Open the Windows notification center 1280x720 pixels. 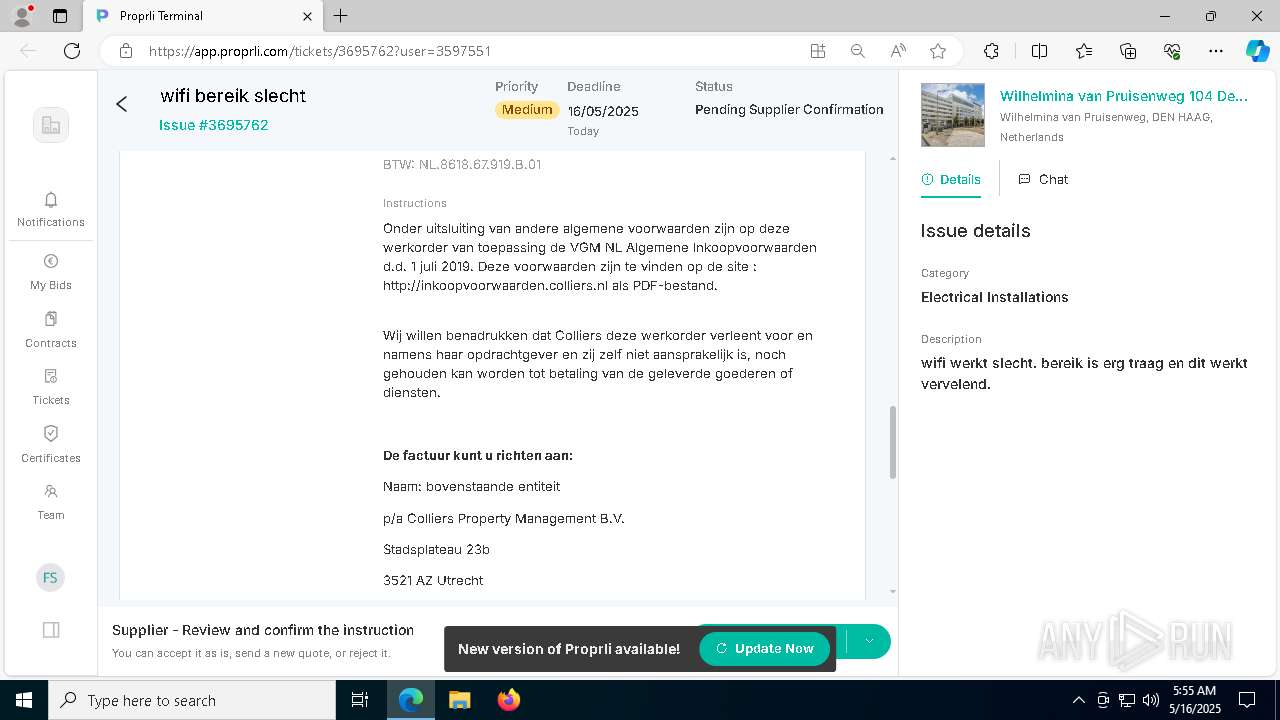click(1247, 700)
